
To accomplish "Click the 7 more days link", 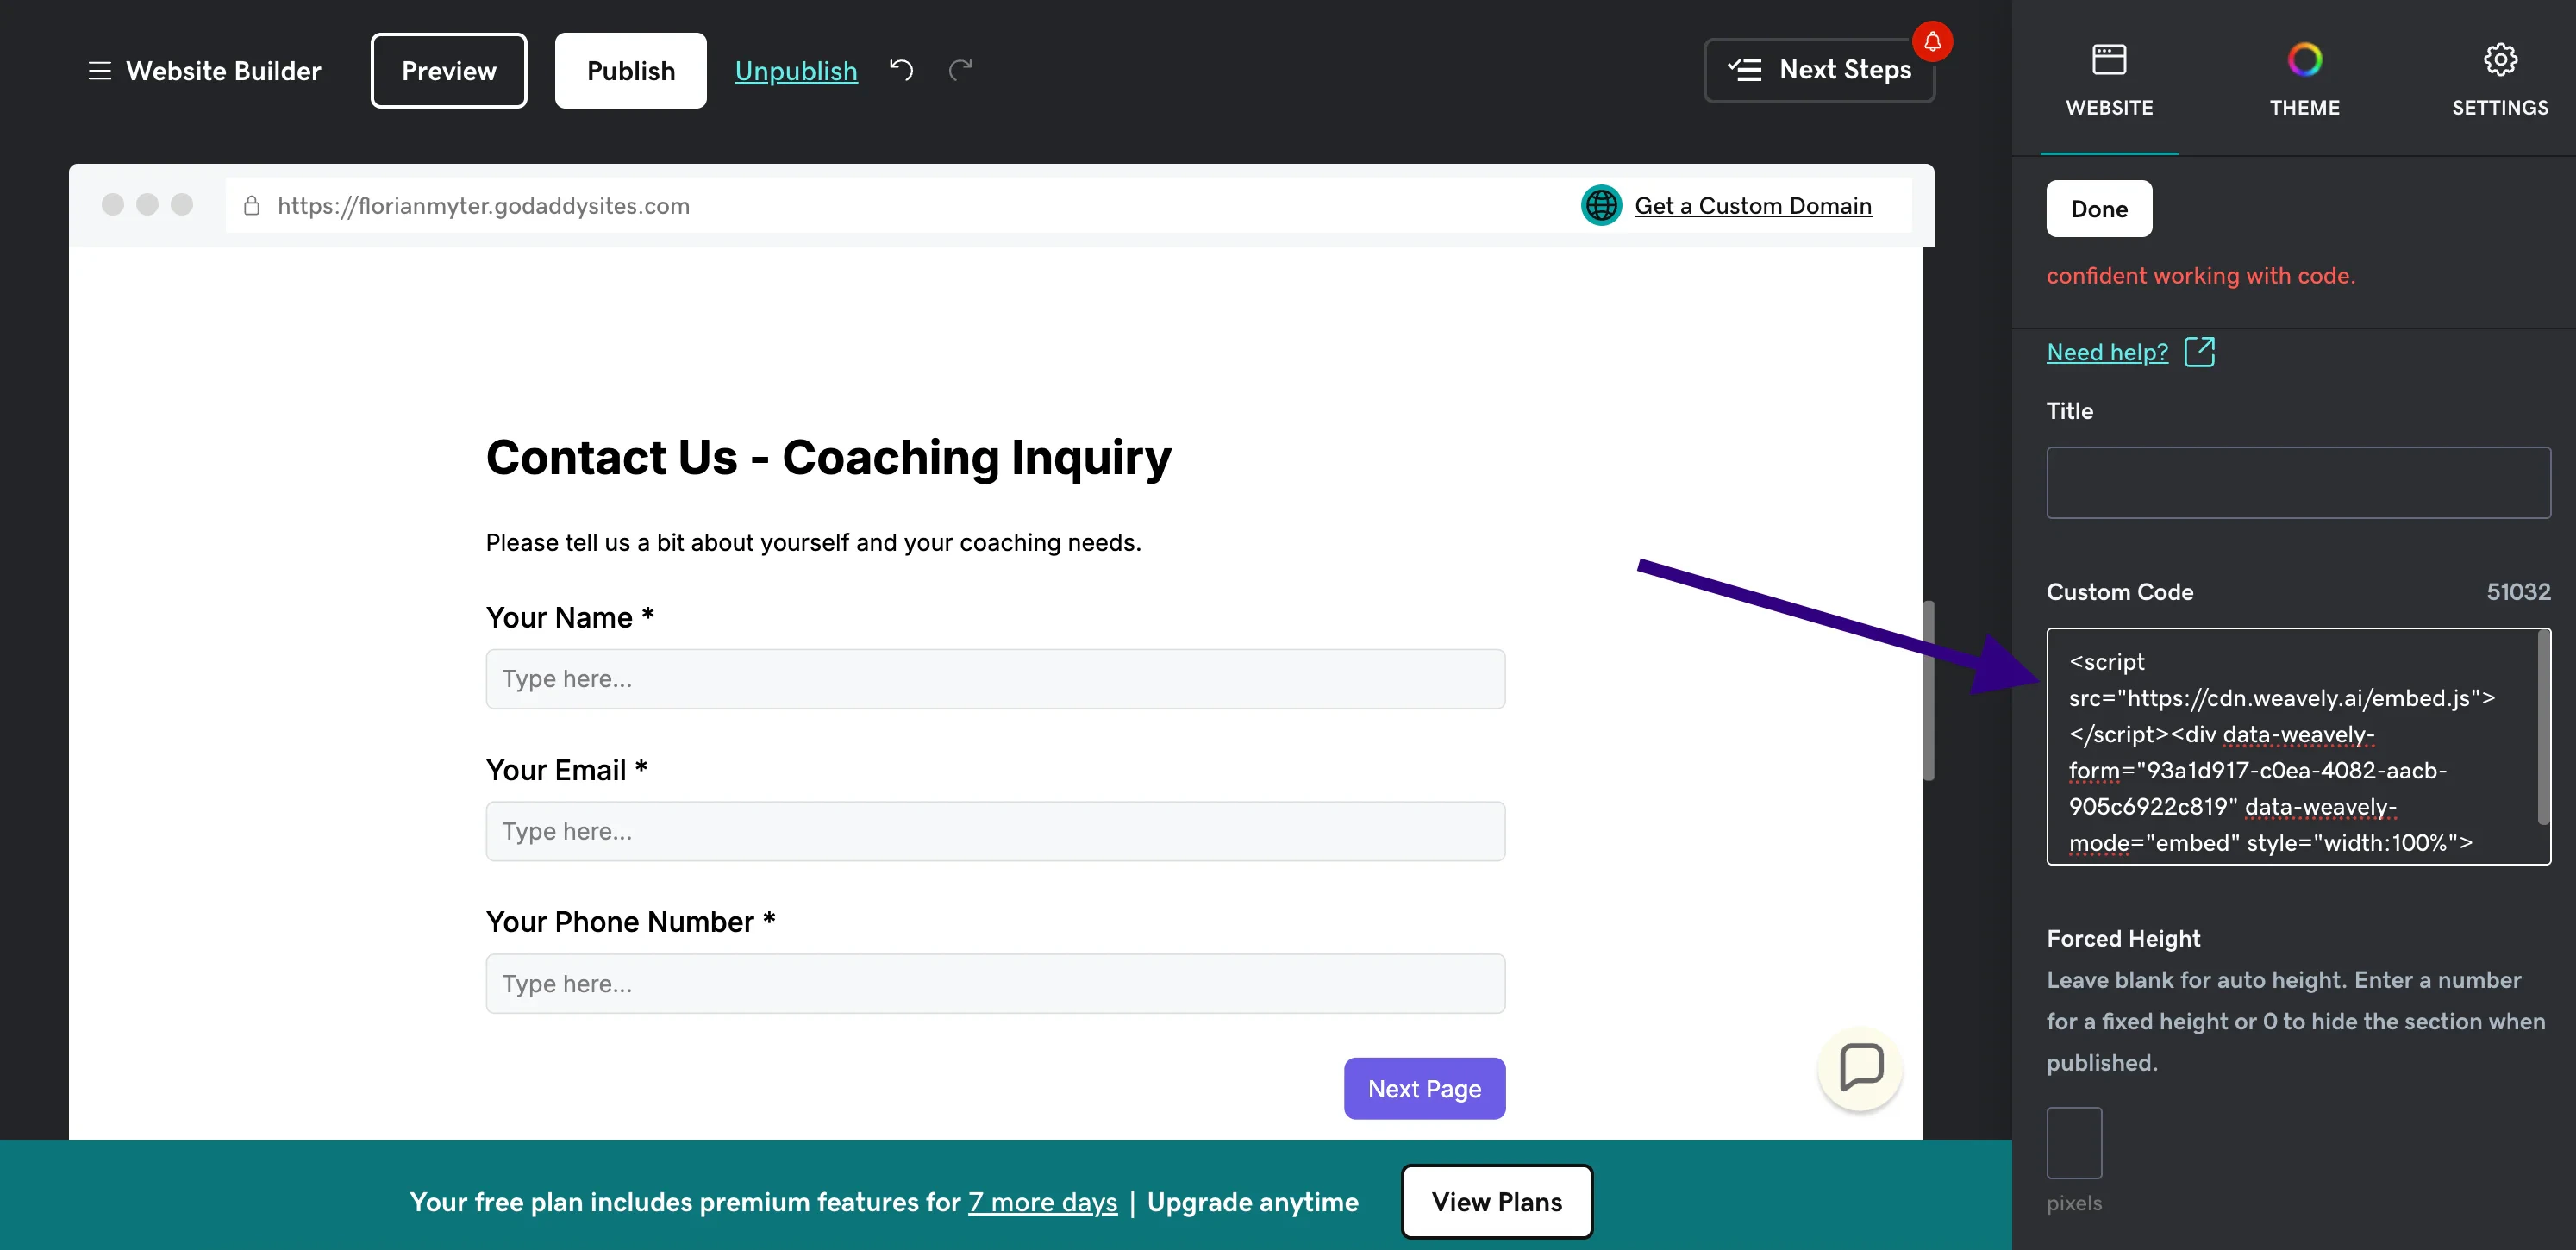I will [1042, 1202].
